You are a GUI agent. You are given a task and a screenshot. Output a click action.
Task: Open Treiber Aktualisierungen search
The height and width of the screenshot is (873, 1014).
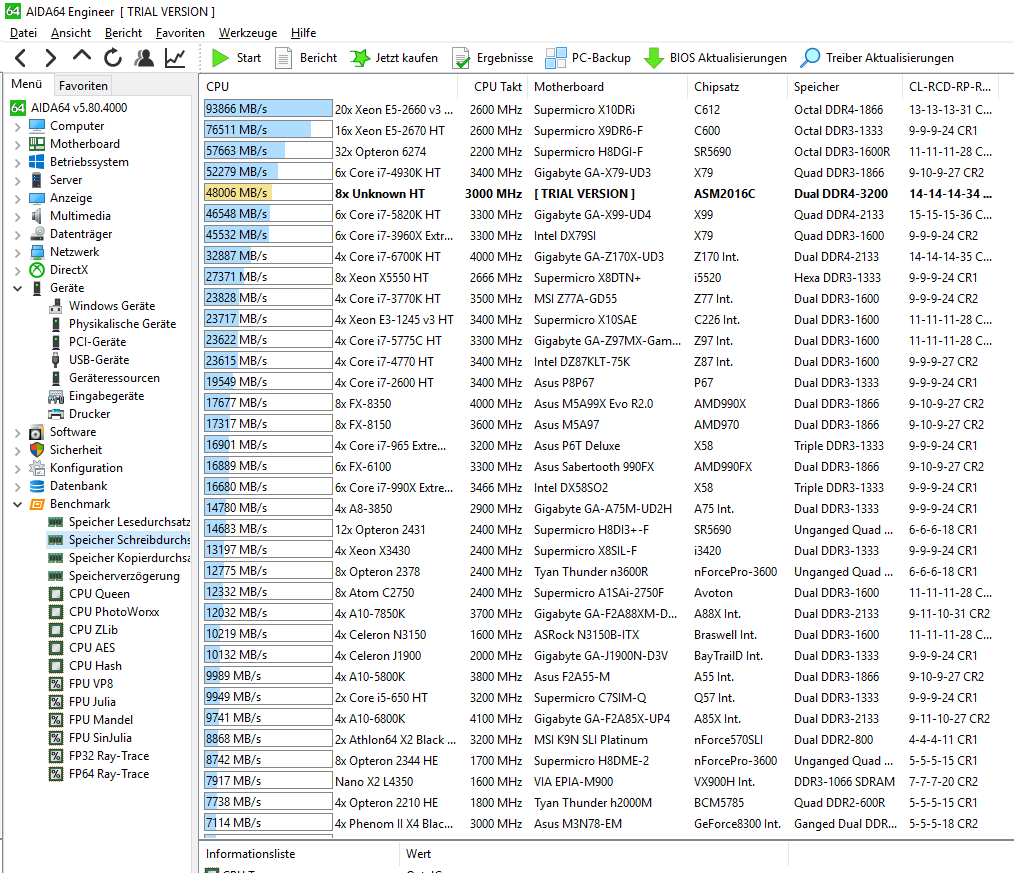[x=877, y=58]
